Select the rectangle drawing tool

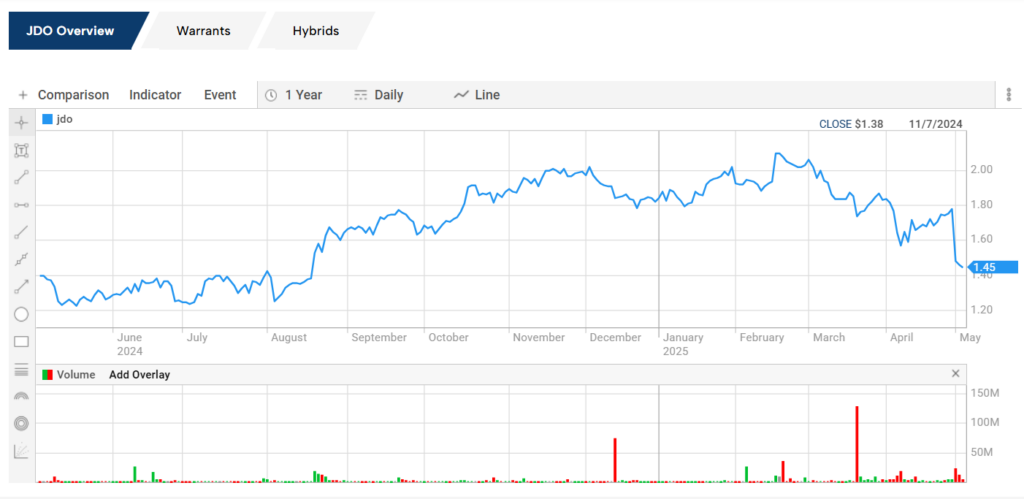pos(21,342)
